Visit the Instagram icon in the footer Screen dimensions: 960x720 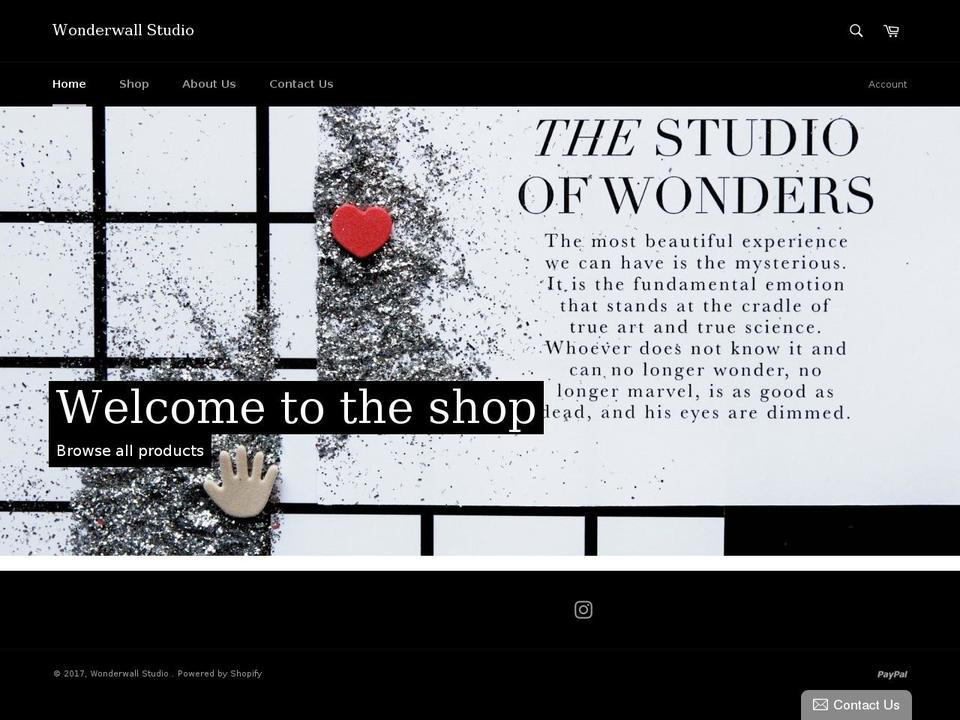[x=583, y=609]
